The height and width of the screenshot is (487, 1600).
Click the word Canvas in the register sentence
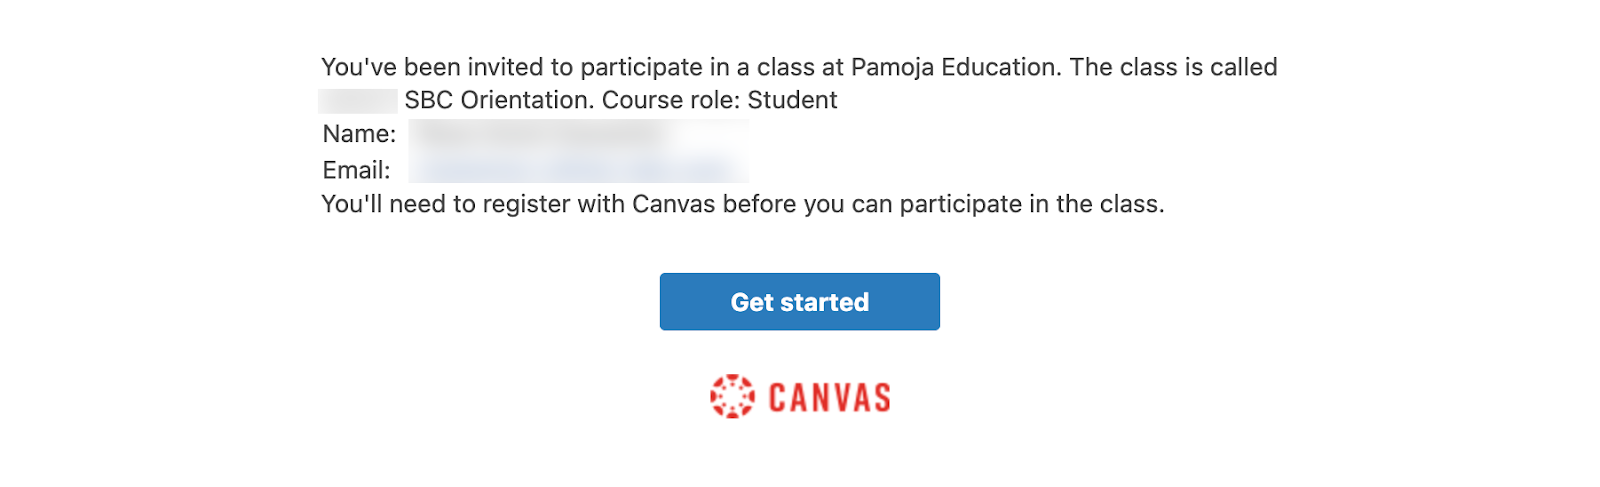[673, 205]
